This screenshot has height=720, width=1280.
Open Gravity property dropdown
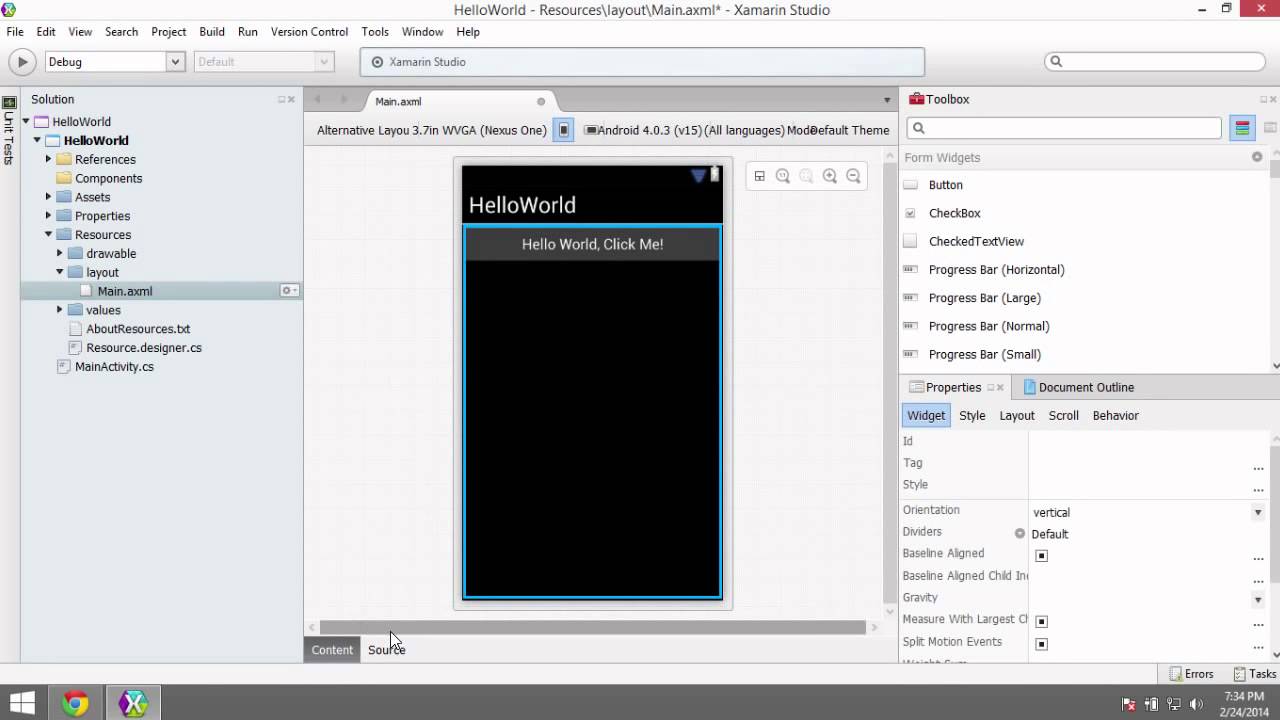tap(1258, 599)
